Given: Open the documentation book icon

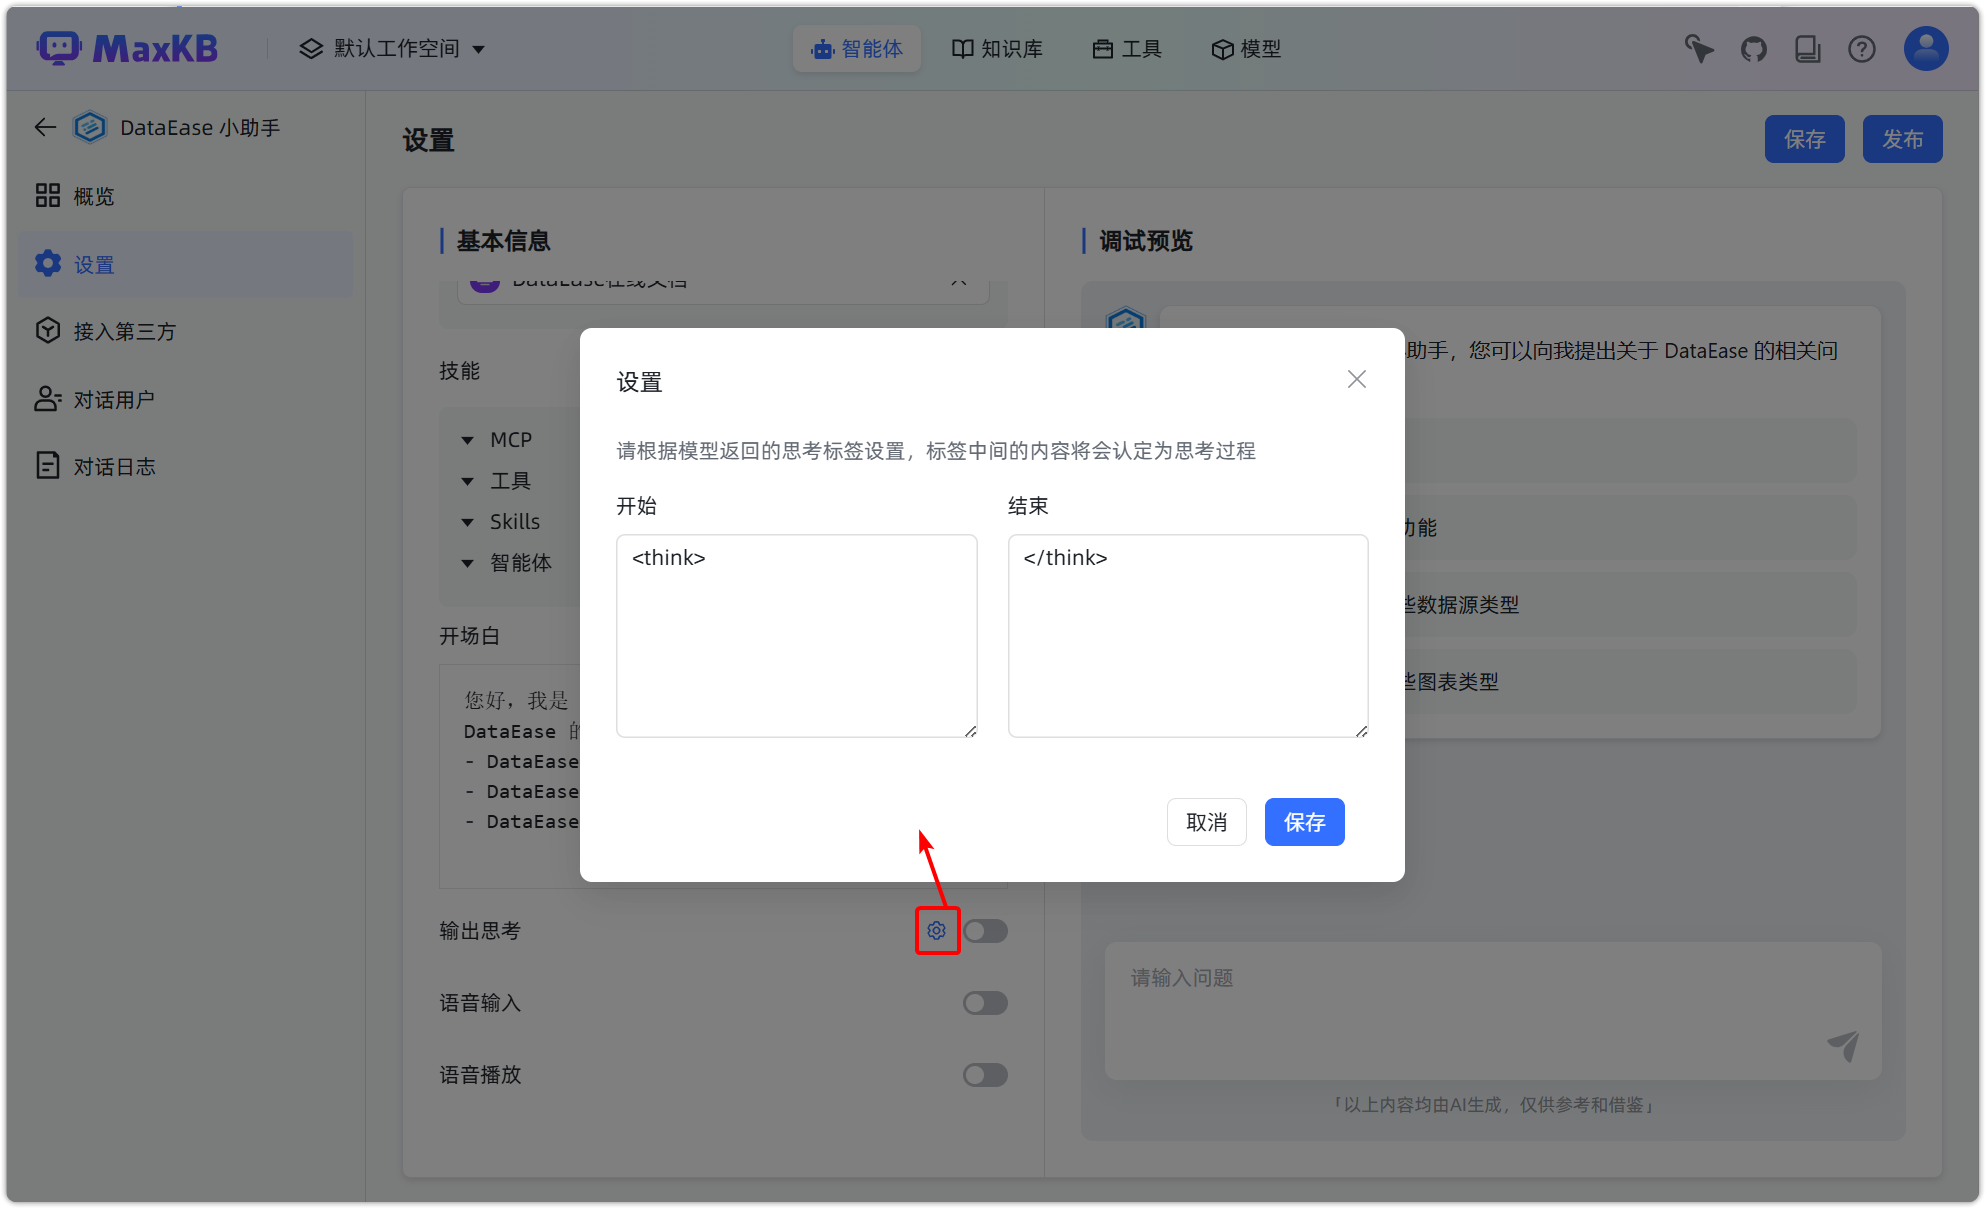Looking at the screenshot, I should (x=1807, y=48).
